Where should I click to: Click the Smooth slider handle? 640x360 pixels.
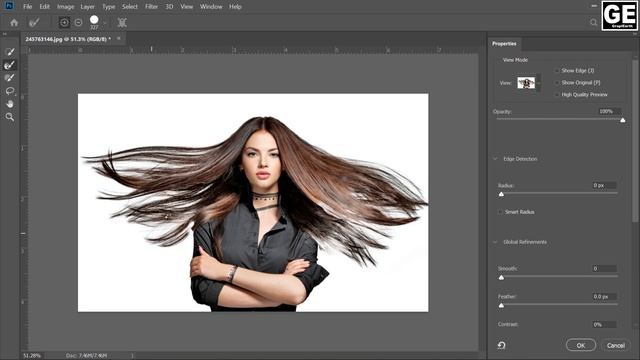[x=501, y=278]
